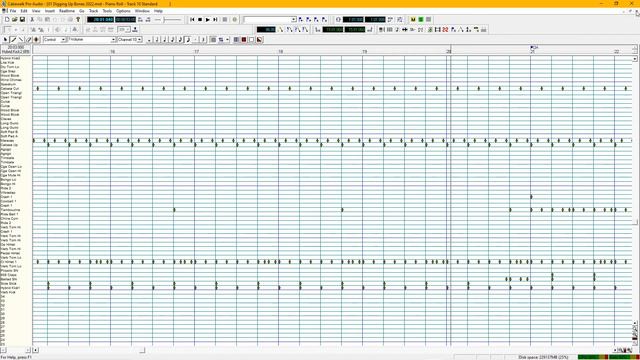This screenshot has height=360, width=640.
Task: Start playback with play button
Action: pos(208,20)
